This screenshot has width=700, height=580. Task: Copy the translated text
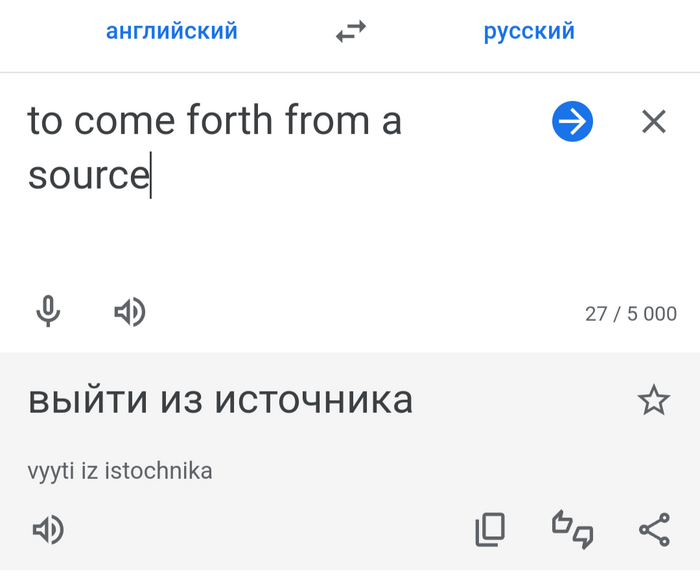coord(490,530)
